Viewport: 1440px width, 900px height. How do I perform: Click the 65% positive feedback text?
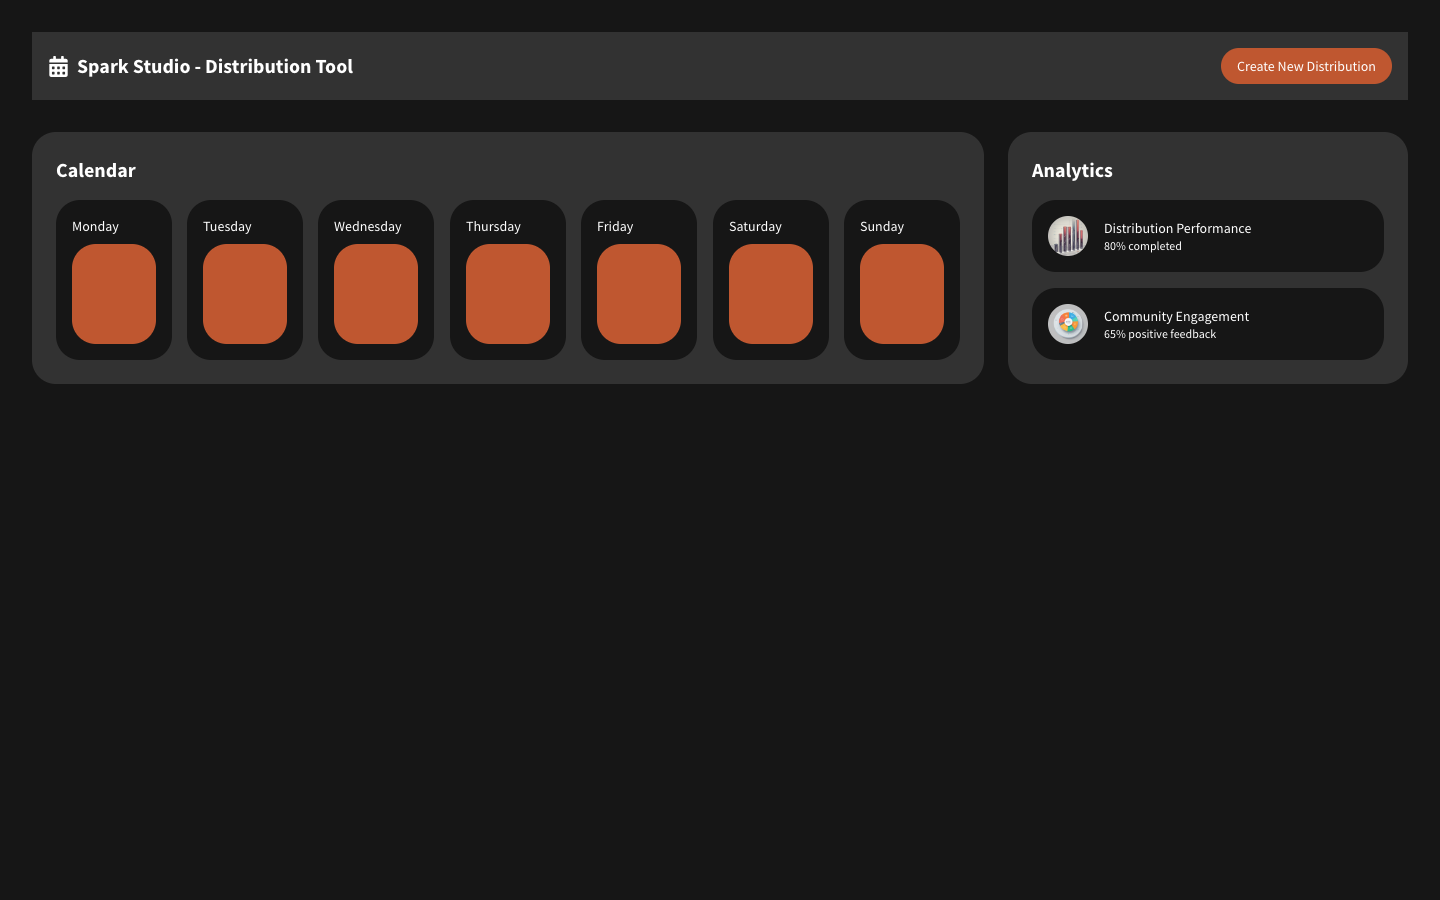pos(1160,334)
